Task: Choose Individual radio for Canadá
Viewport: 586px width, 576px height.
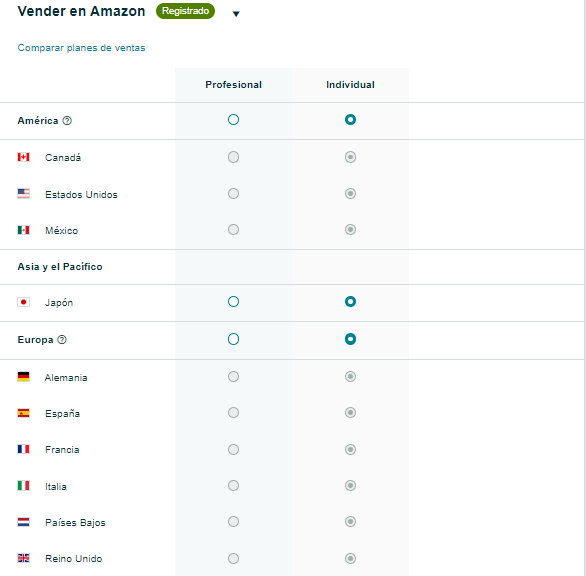Action: tap(350, 157)
